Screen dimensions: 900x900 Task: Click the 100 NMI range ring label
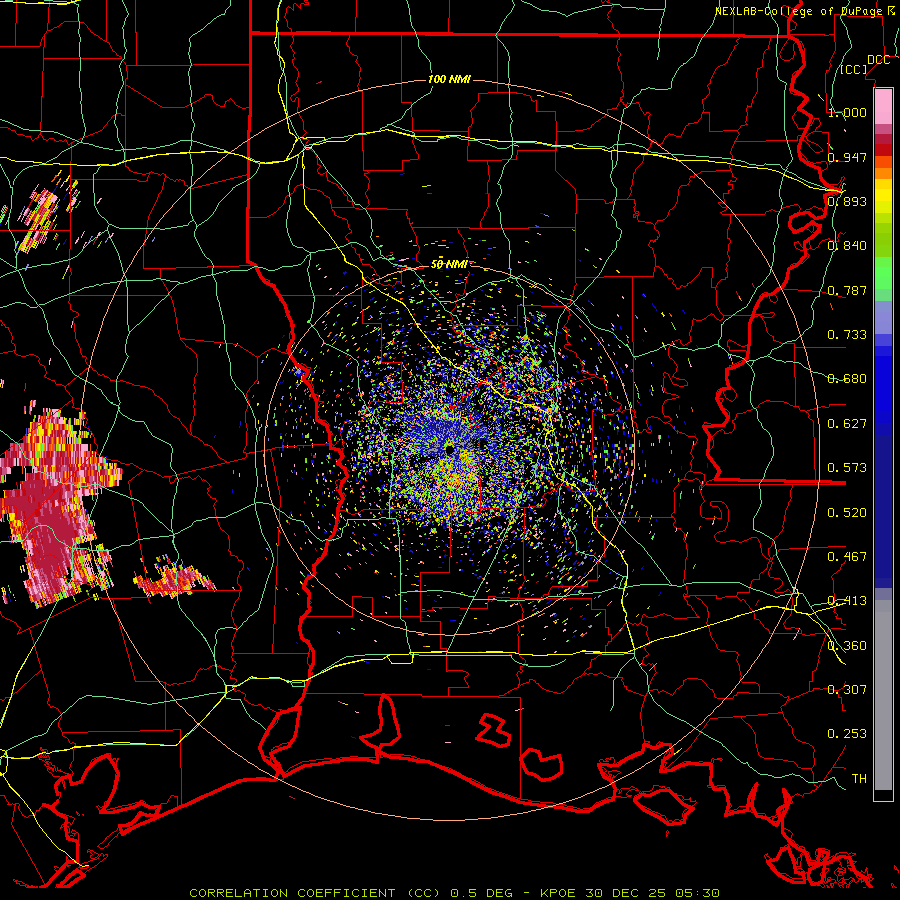click(x=449, y=79)
